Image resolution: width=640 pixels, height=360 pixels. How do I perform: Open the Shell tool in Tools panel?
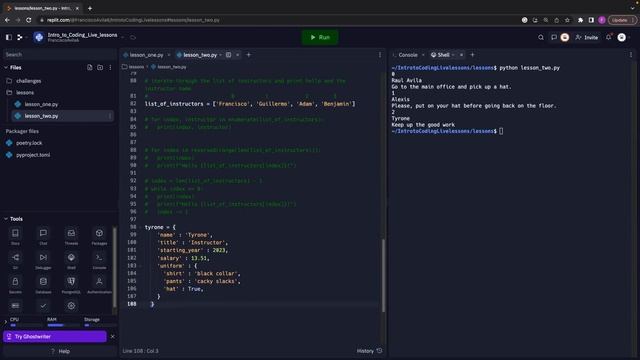[71, 261]
